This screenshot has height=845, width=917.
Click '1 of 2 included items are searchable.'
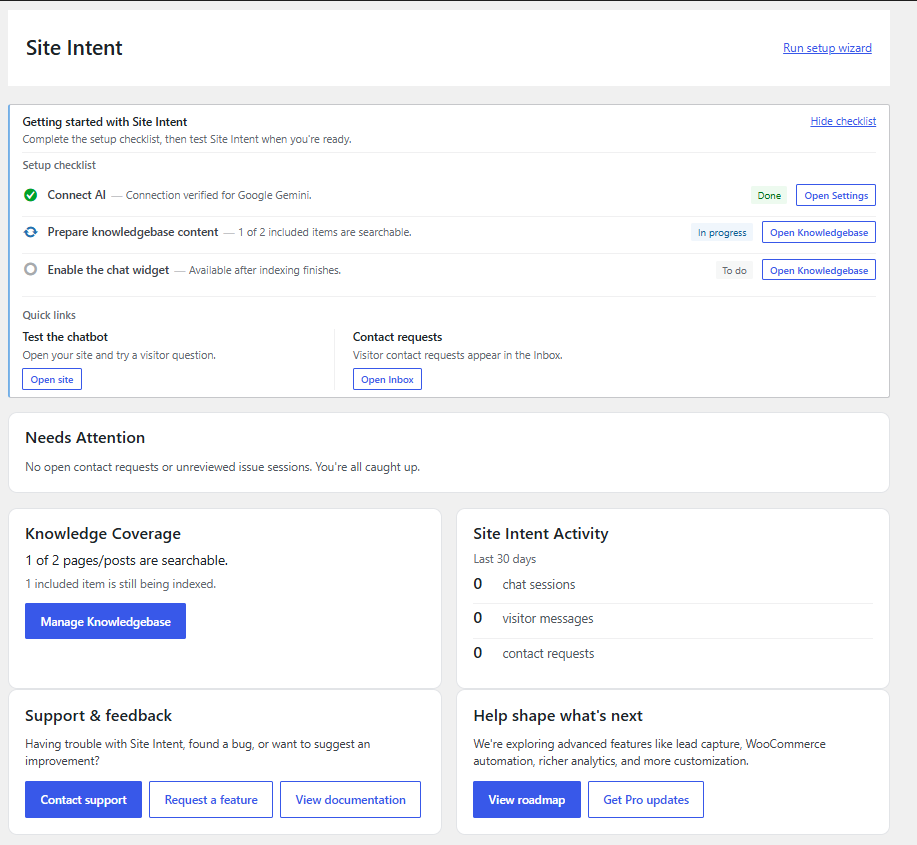pyautogui.click(x=325, y=232)
